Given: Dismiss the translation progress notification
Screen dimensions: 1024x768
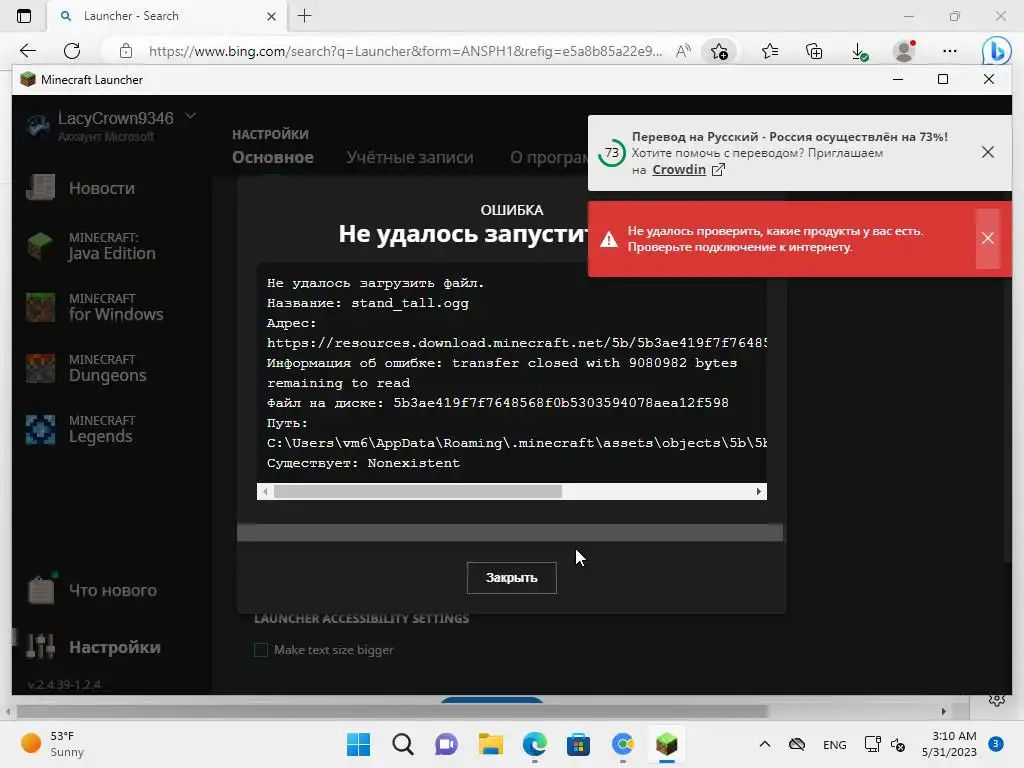Looking at the screenshot, I should tap(987, 152).
